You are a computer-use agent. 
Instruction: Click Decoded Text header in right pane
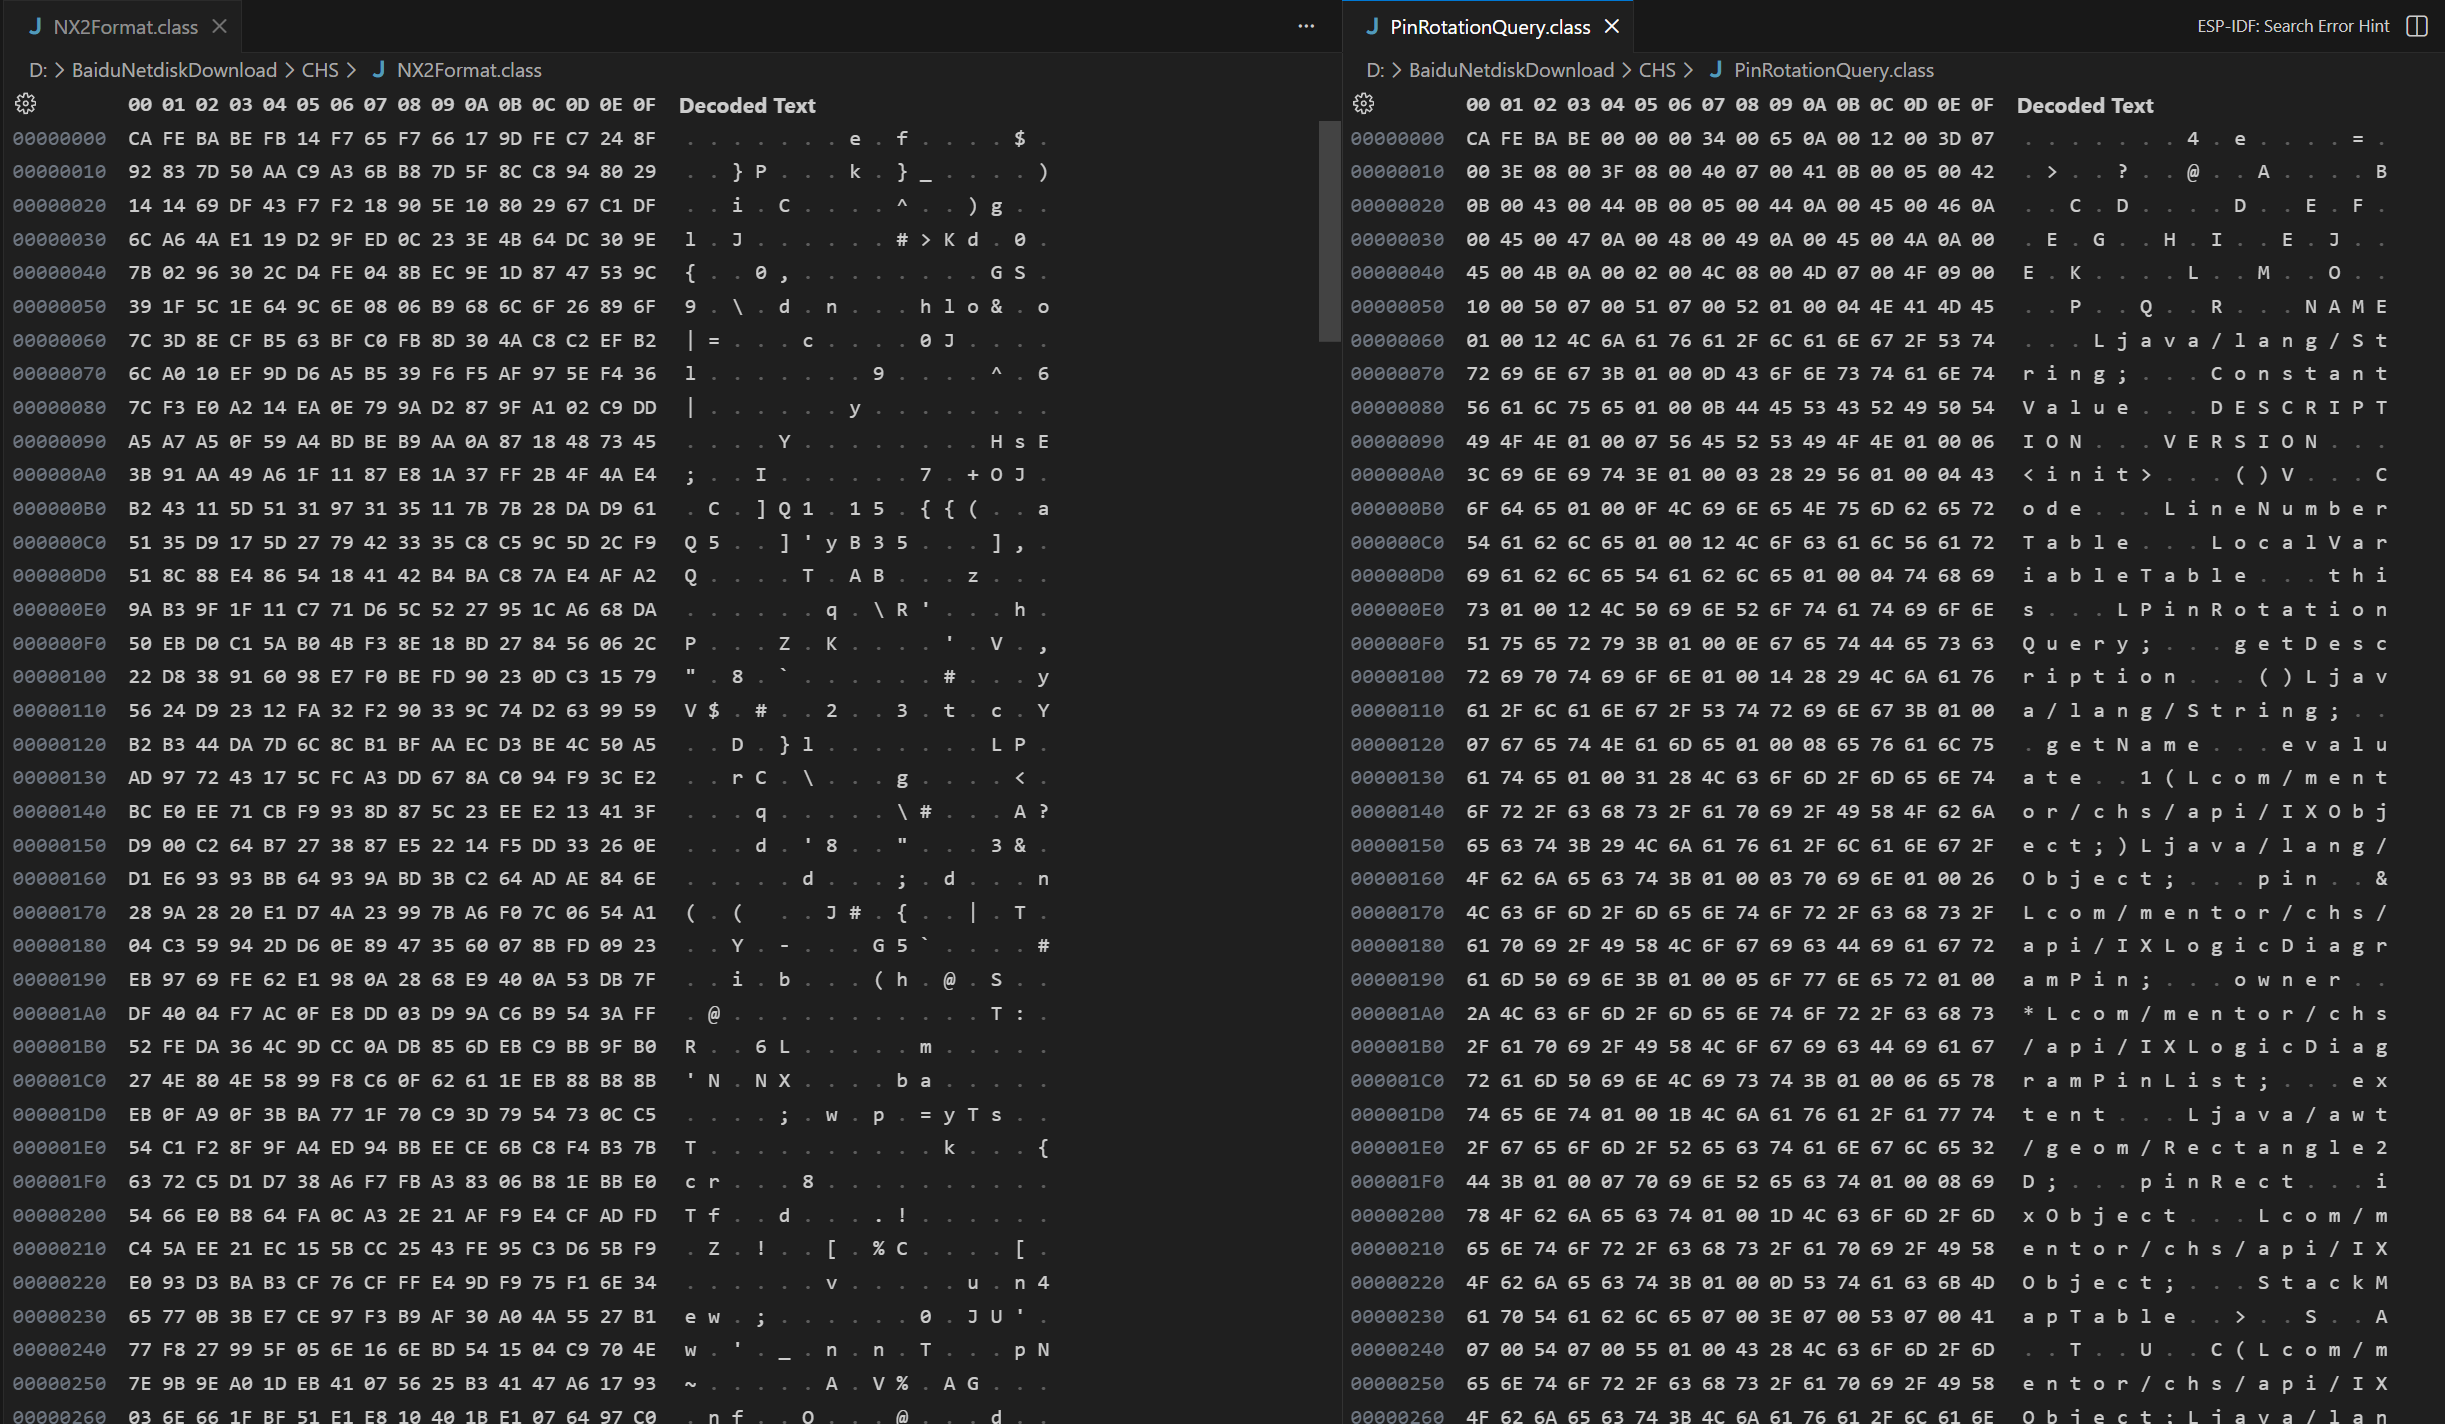point(2084,105)
